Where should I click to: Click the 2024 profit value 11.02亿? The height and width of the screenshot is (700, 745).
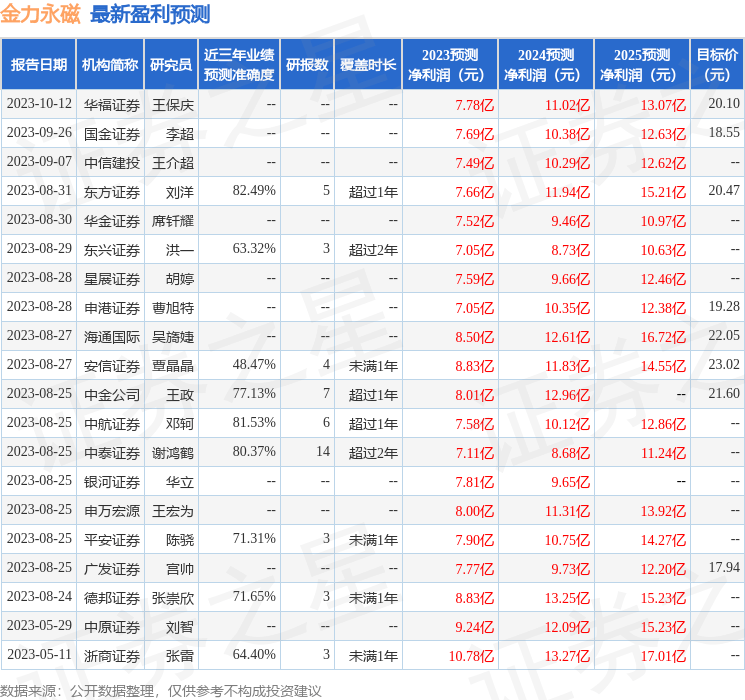pyautogui.click(x=567, y=105)
